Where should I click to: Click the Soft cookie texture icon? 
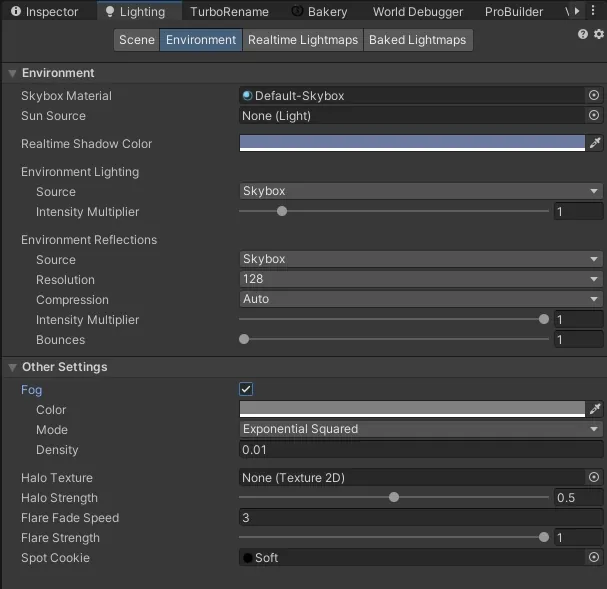pos(247,558)
